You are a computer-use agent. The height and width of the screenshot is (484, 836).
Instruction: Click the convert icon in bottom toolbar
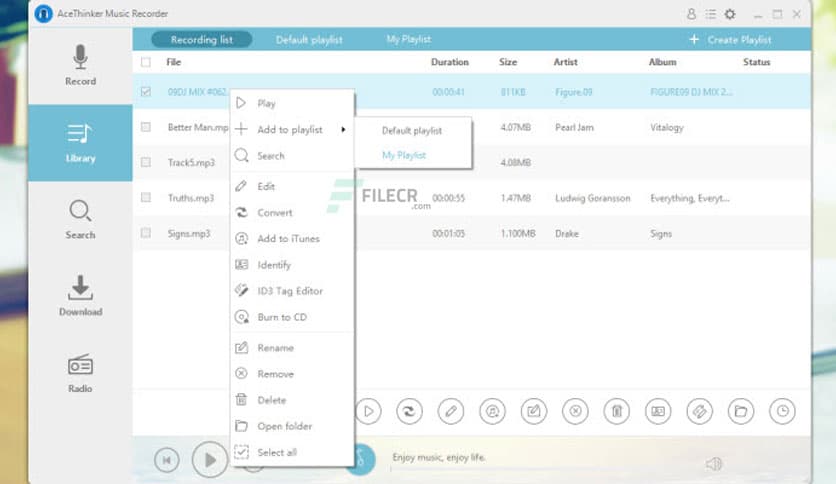[x=409, y=411]
